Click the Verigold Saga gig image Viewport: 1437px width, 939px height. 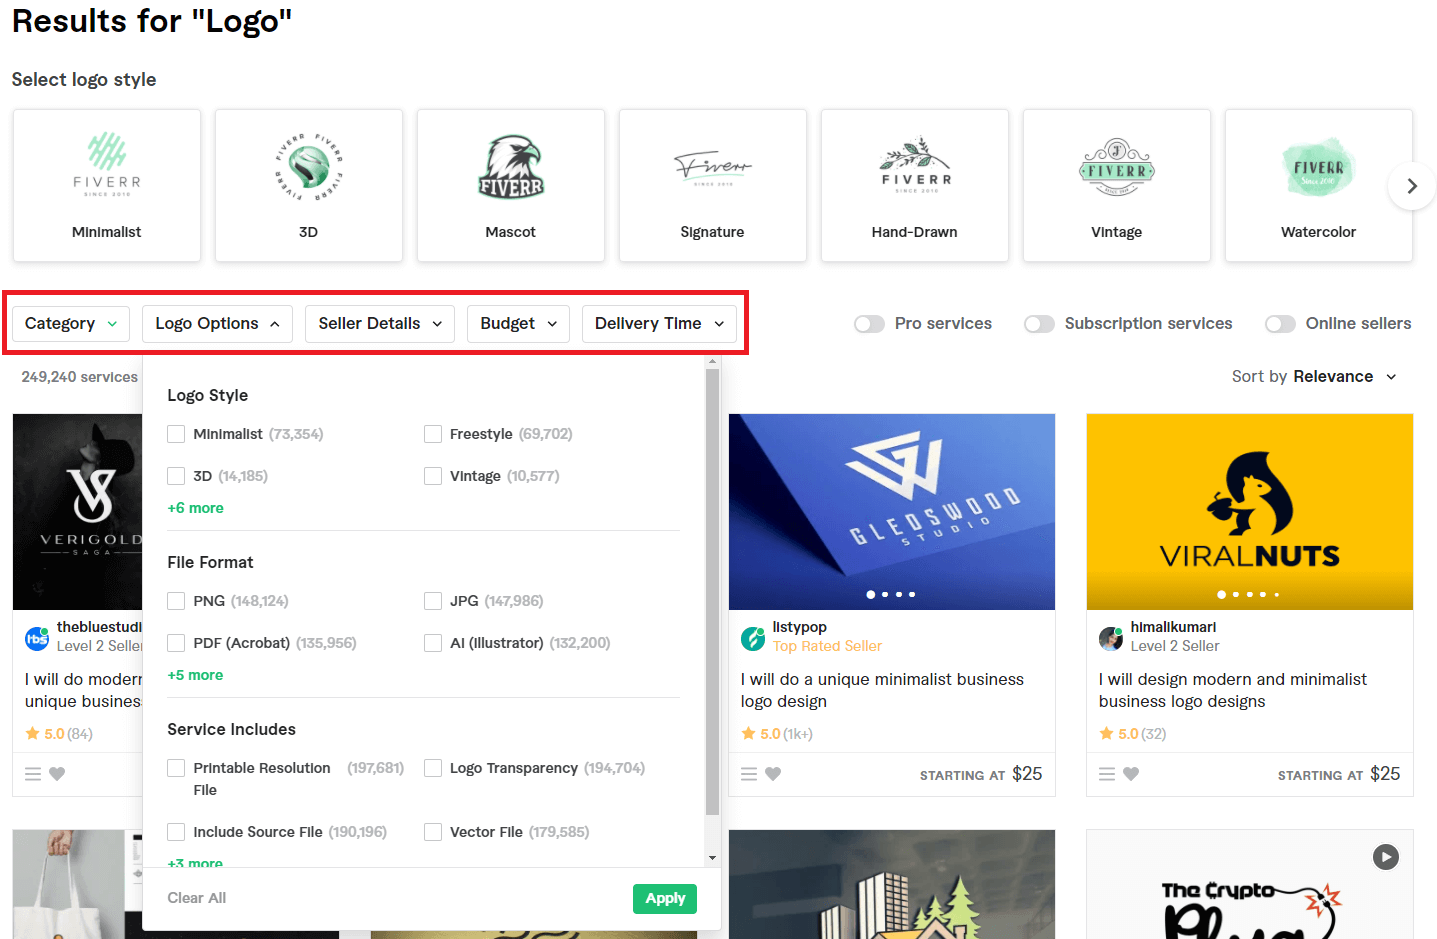tap(78, 512)
